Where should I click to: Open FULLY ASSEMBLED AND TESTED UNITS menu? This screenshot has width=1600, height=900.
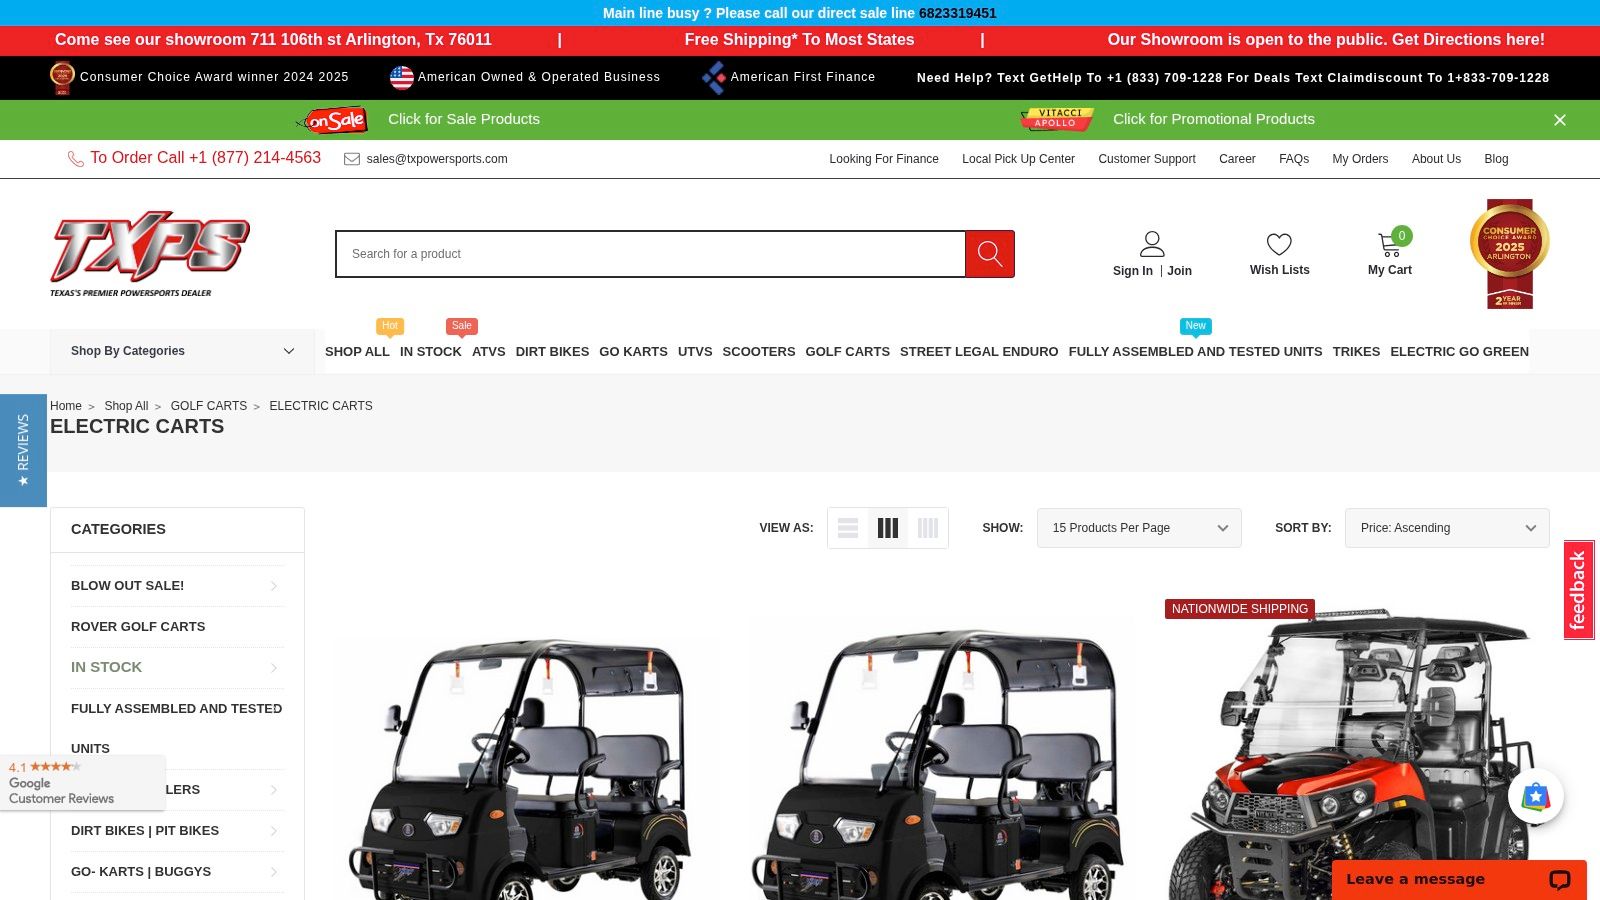pyautogui.click(x=1195, y=352)
